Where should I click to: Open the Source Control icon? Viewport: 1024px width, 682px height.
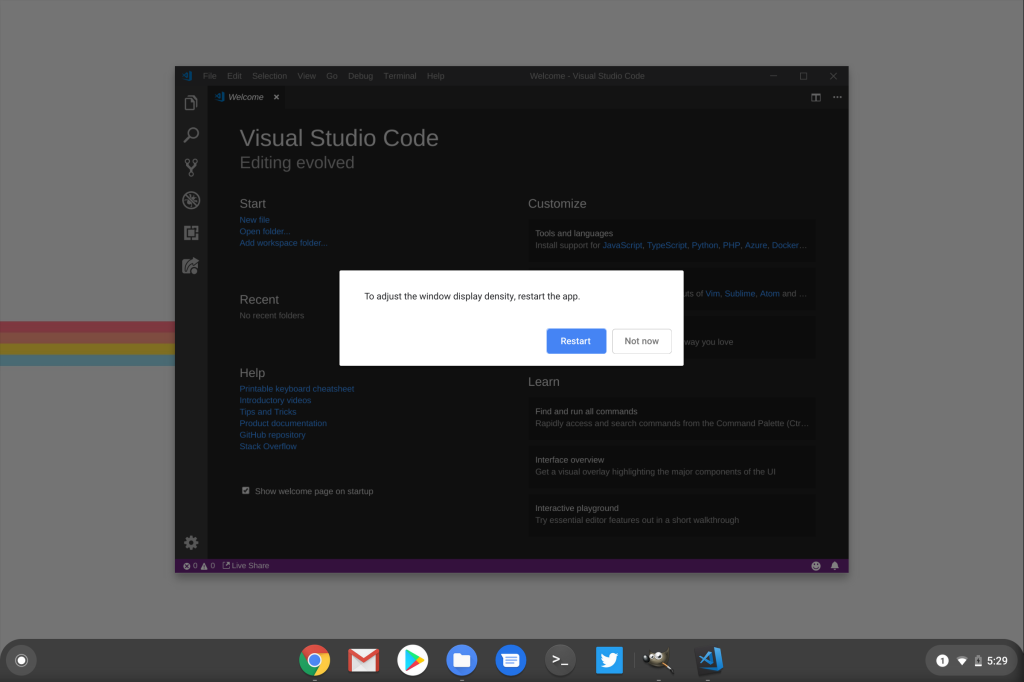191,168
